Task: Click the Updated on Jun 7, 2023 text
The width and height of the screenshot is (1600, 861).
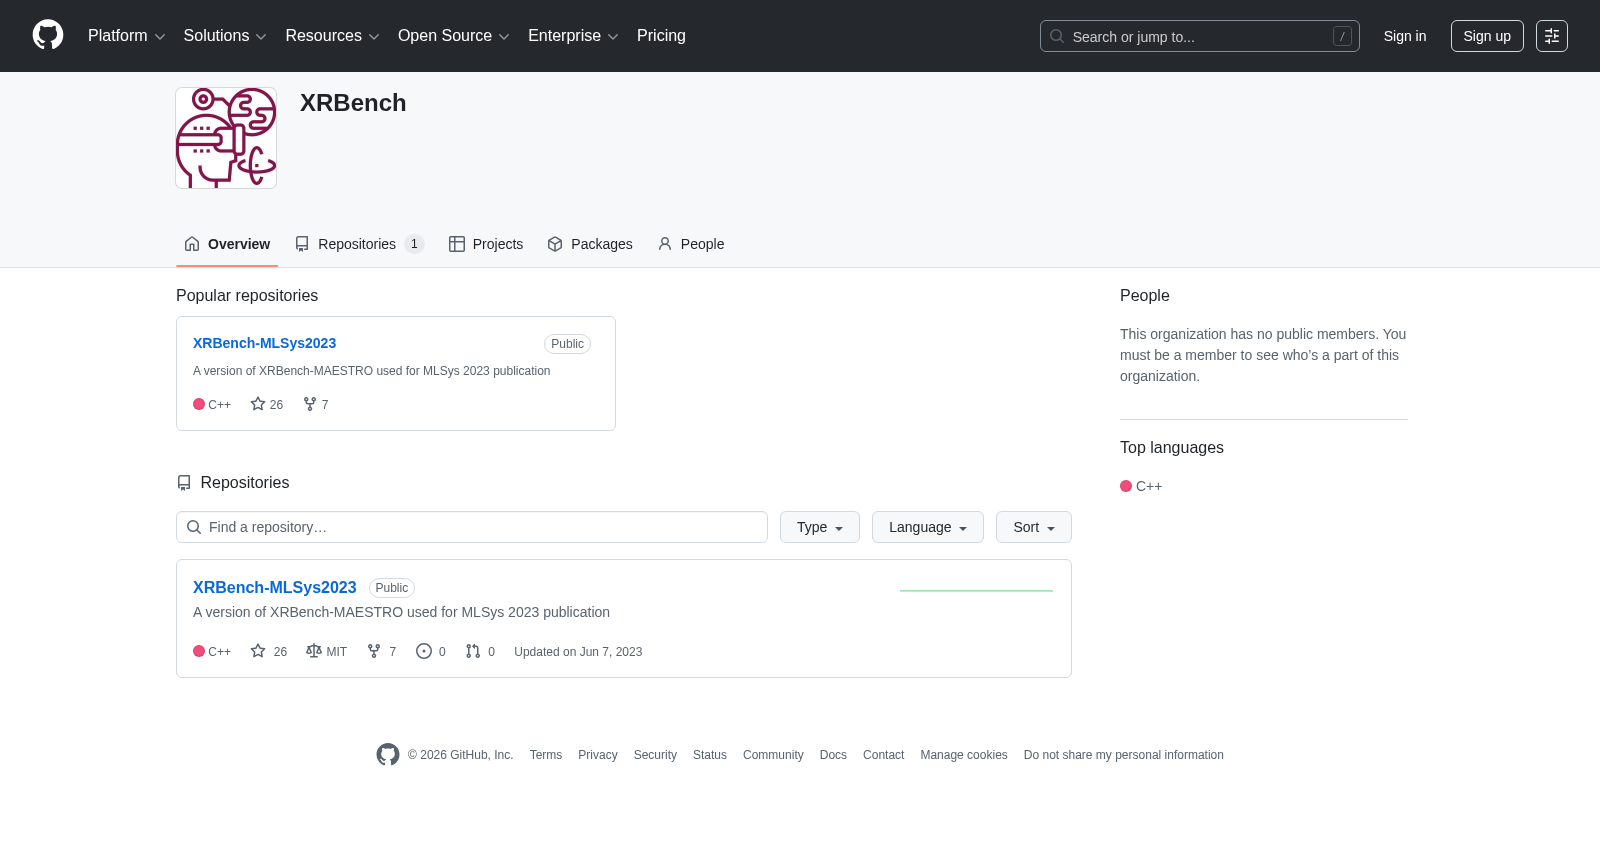Action: click(578, 652)
